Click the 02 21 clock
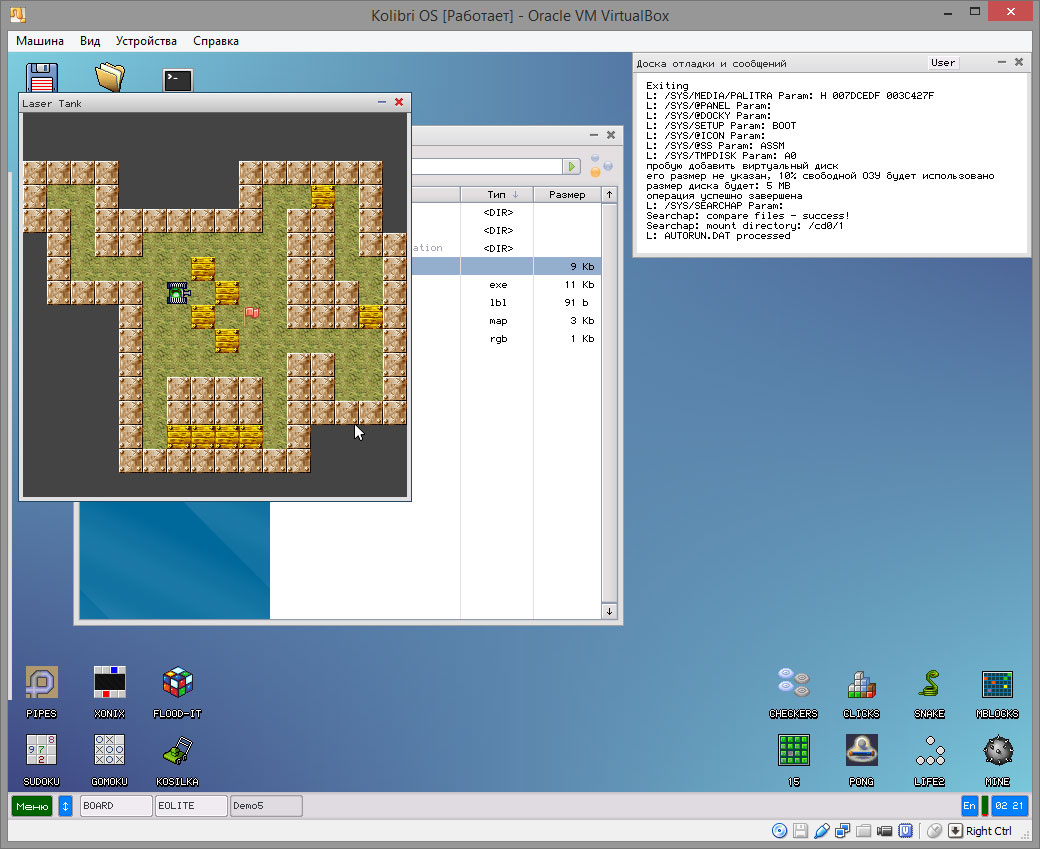 pyautogui.click(x=1009, y=806)
